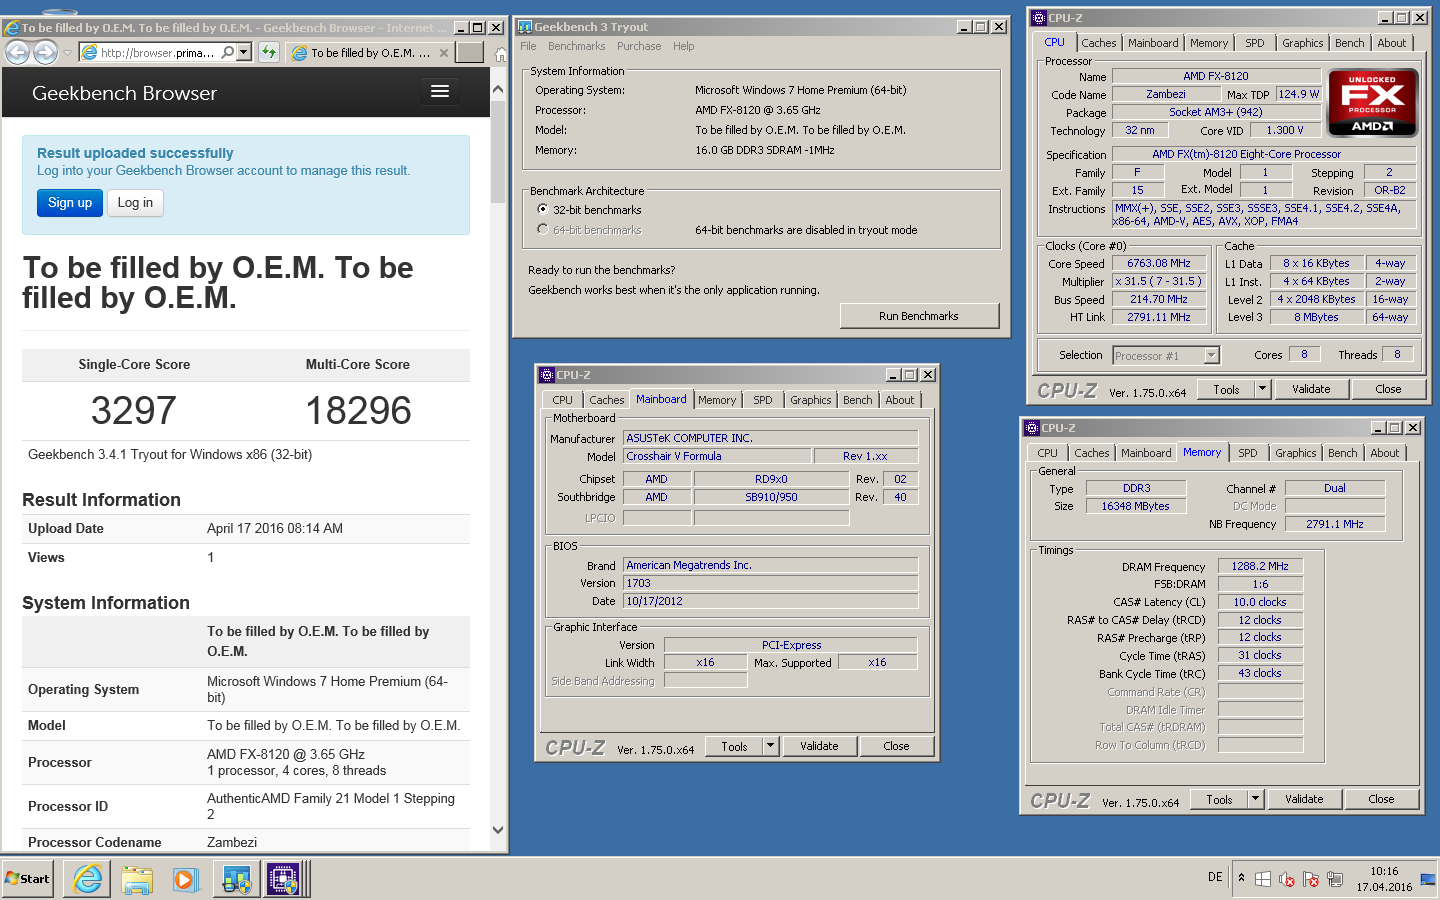The height and width of the screenshot is (900, 1440).
Task: Click Tools button in top CPU-Z window
Action: 1226,390
